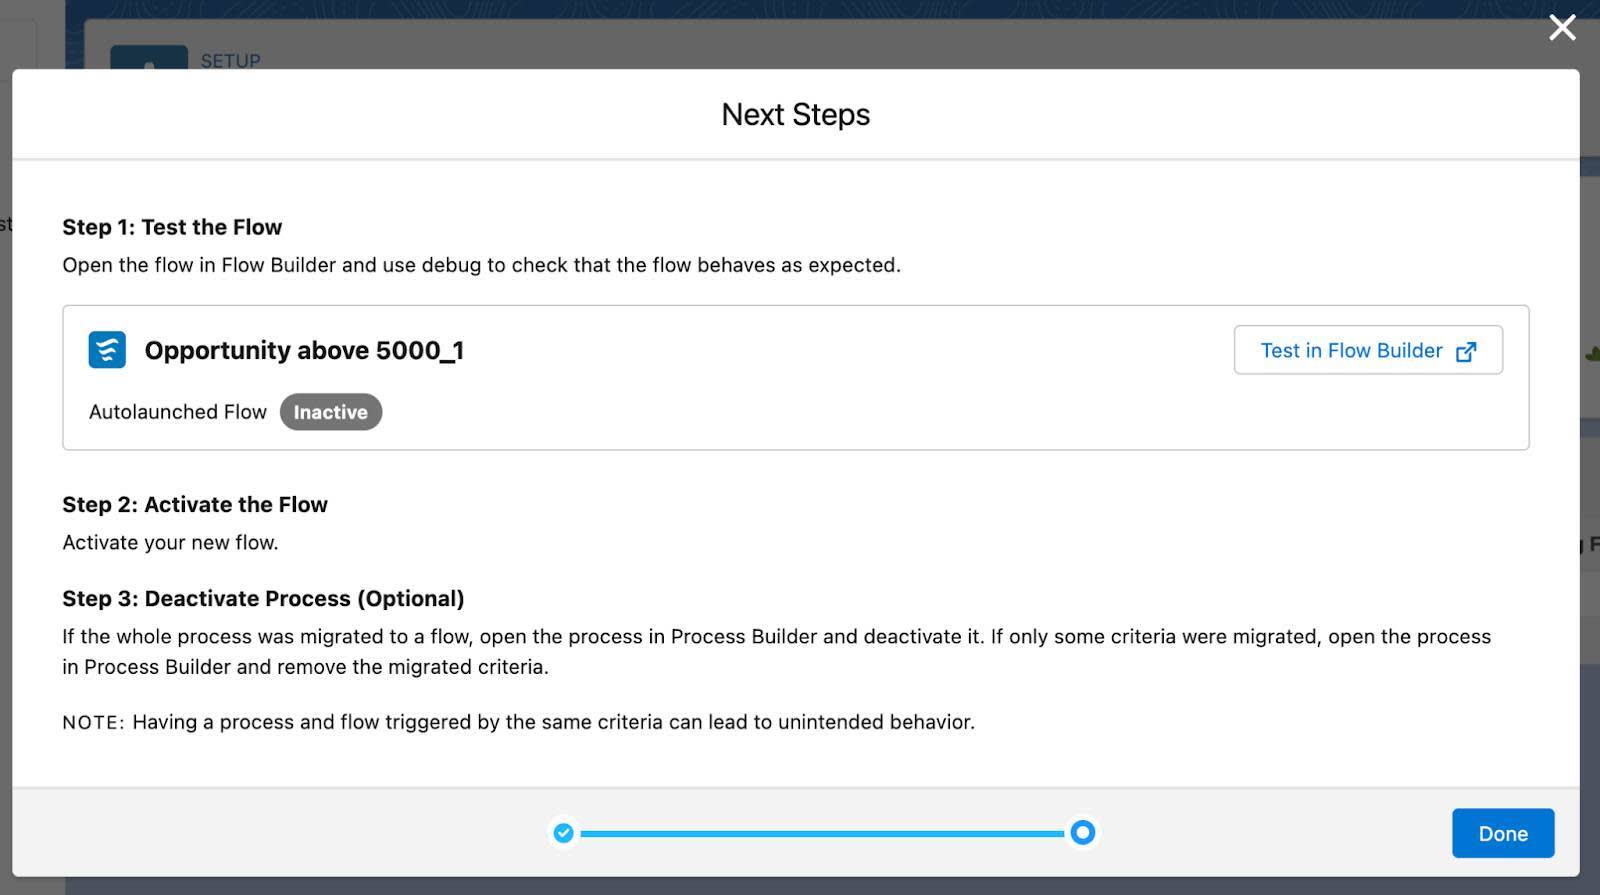Click the Inactive status badge
Screen dimensions: 1600x895
pos(331,412)
